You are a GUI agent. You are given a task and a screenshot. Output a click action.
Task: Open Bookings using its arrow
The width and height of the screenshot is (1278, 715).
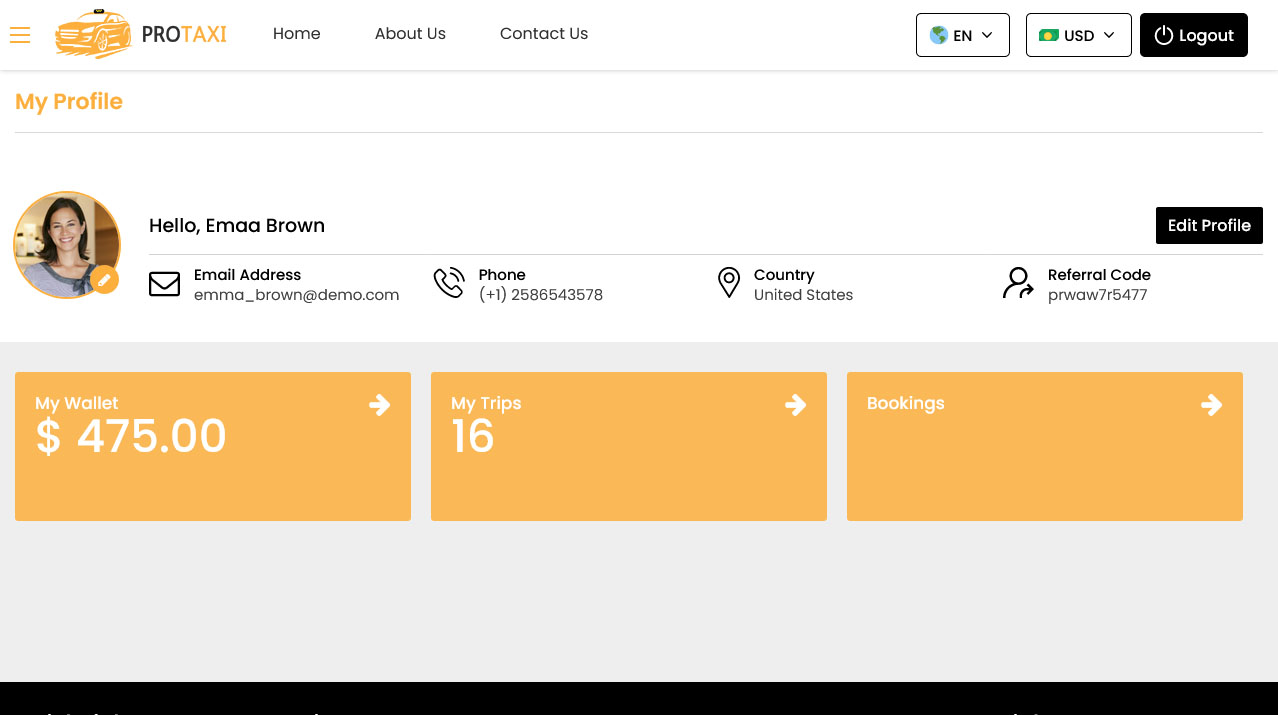click(1212, 404)
